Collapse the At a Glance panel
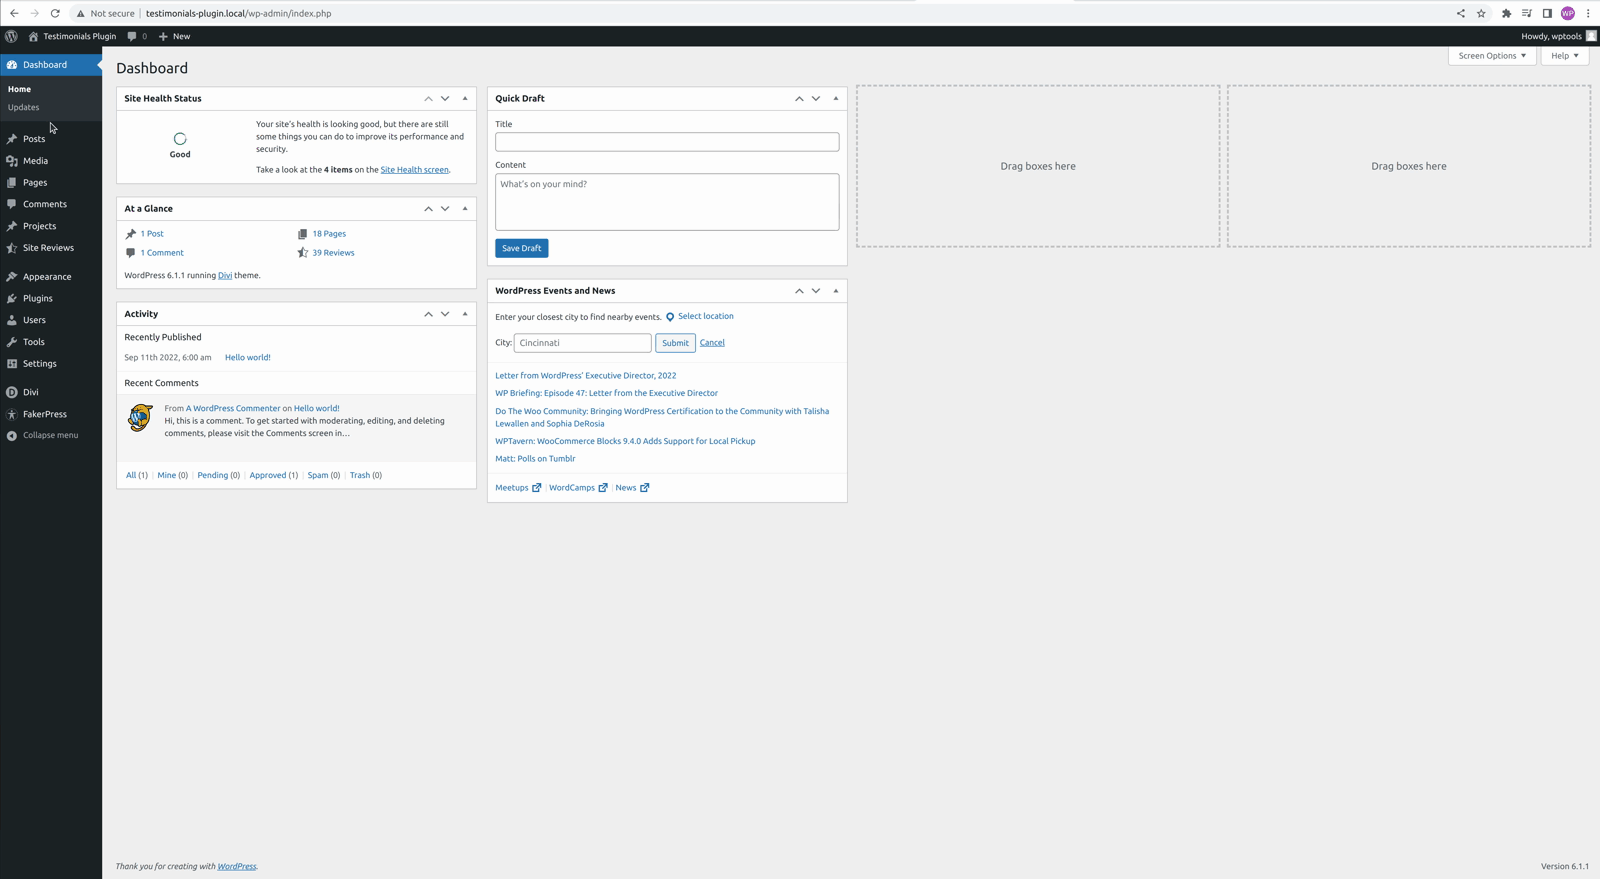 click(x=465, y=209)
